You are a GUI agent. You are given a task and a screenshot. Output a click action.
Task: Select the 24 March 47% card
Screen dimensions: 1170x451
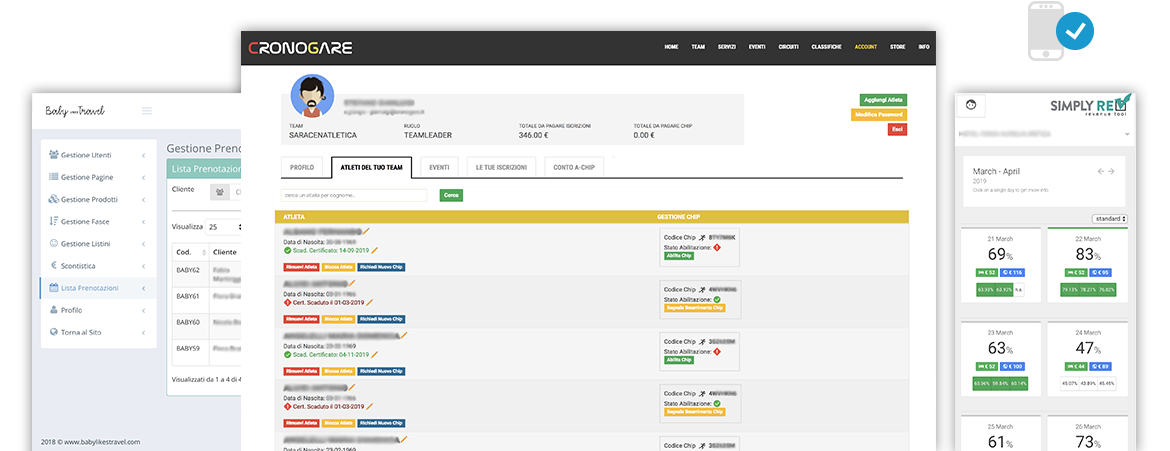click(1087, 359)
